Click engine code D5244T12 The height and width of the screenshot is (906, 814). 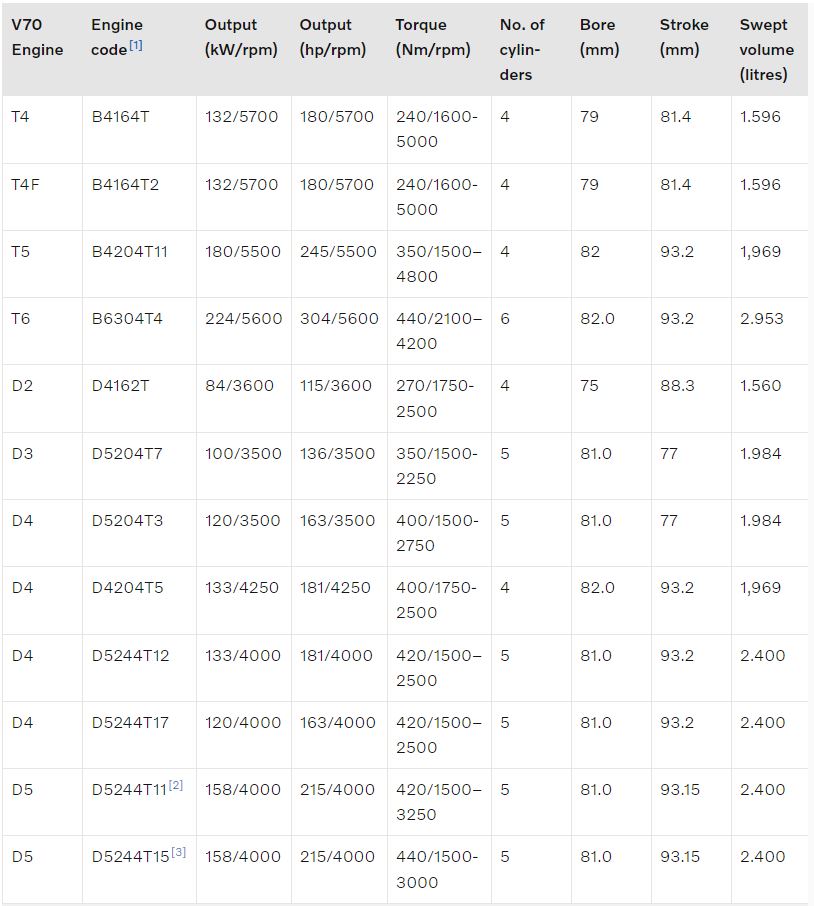pos(131,656)
